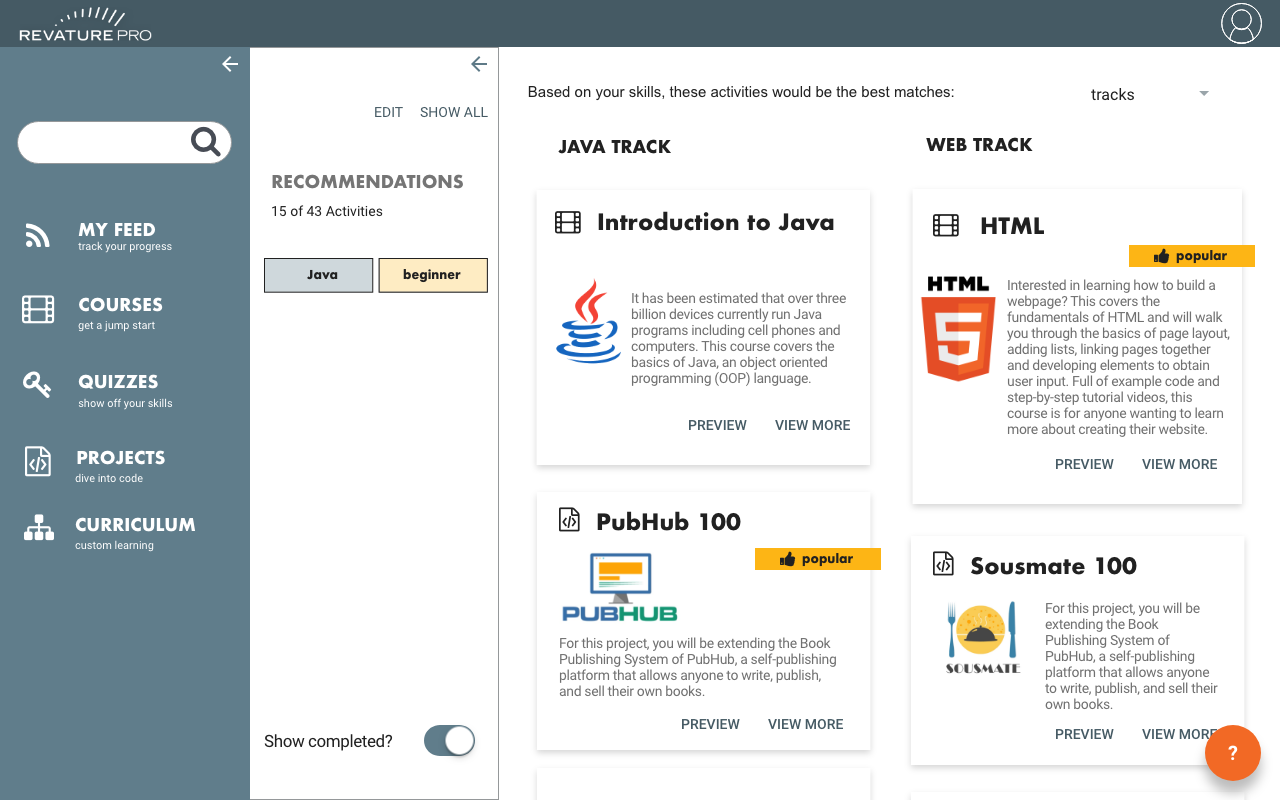The width and height of the screenshot is (1280, 800).
Task: View more on Sousmate 100
Action: [x=1180, y=734]
